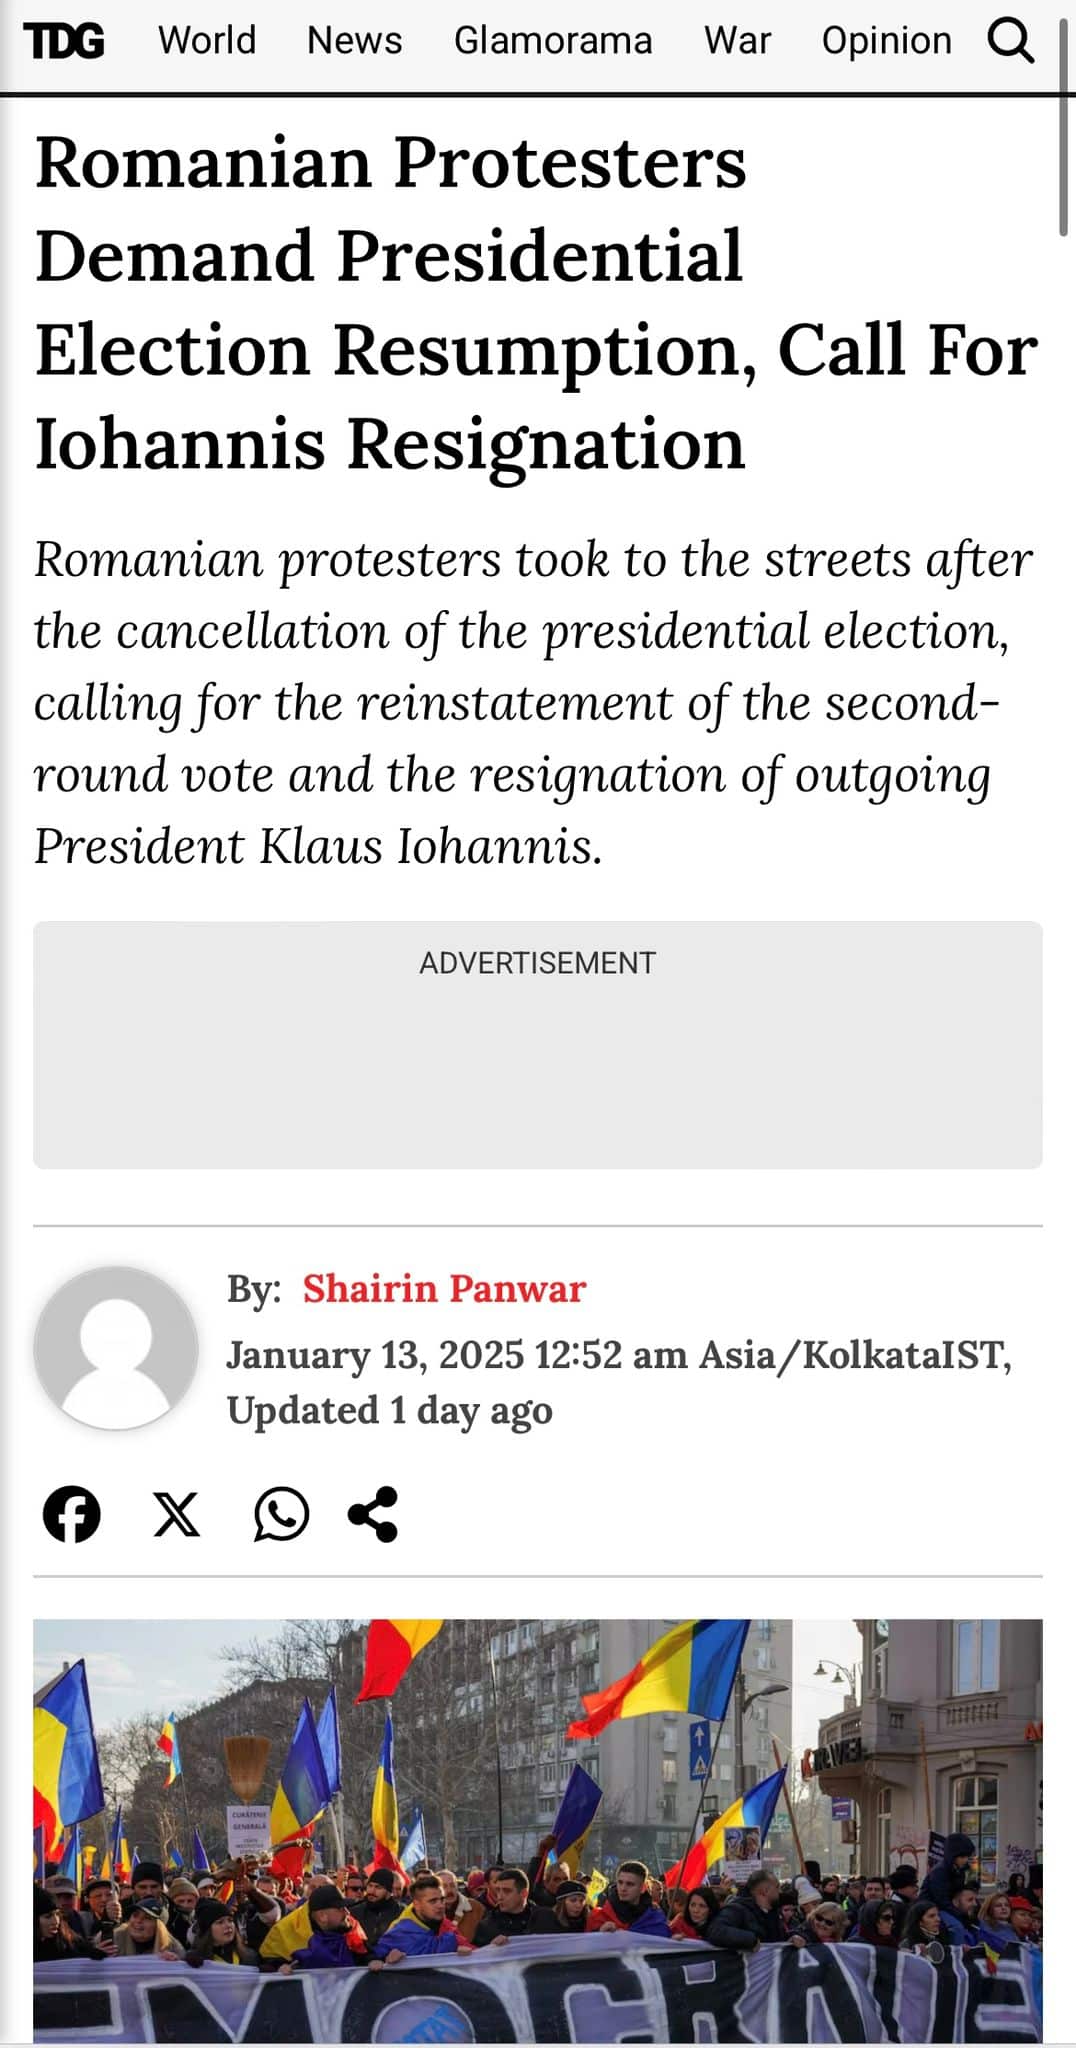Open author Shairin Panwar's profile link
Viewport: 1076px width, 2048px height.
coord(444,1289)
